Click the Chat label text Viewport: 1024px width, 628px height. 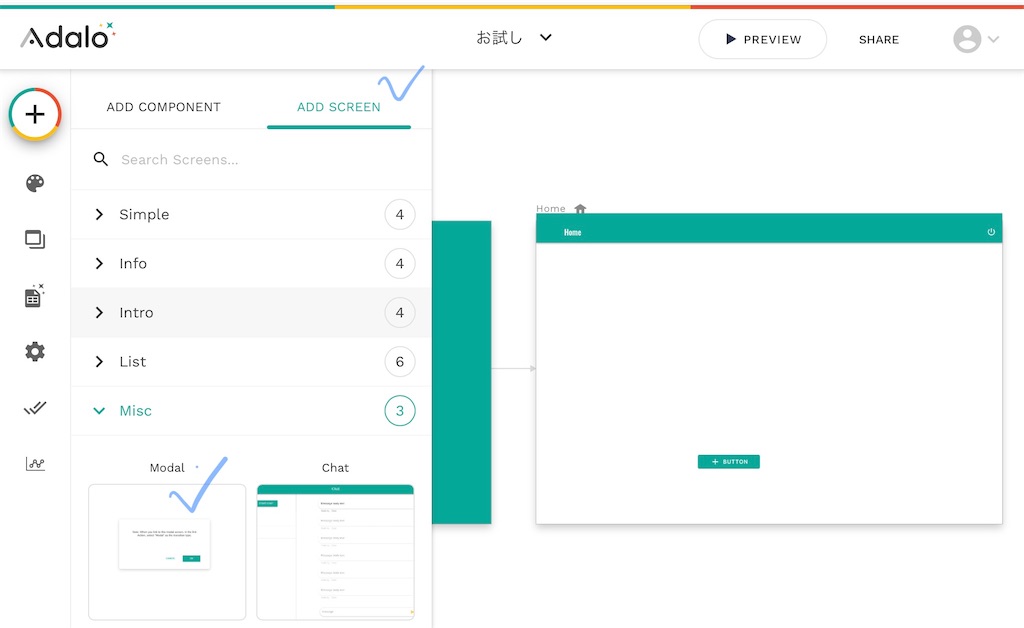[x=335, y=467]
